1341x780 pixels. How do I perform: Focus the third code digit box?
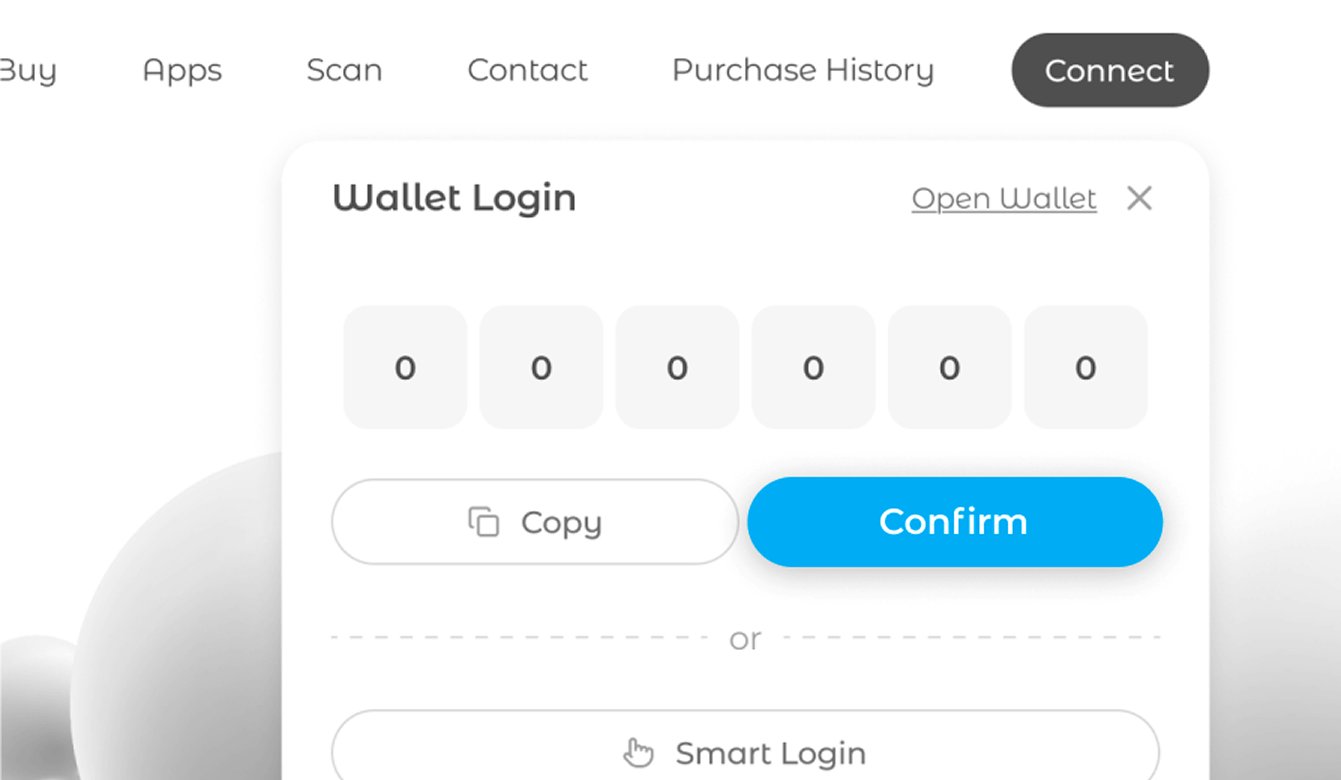[x=677, y=367]
